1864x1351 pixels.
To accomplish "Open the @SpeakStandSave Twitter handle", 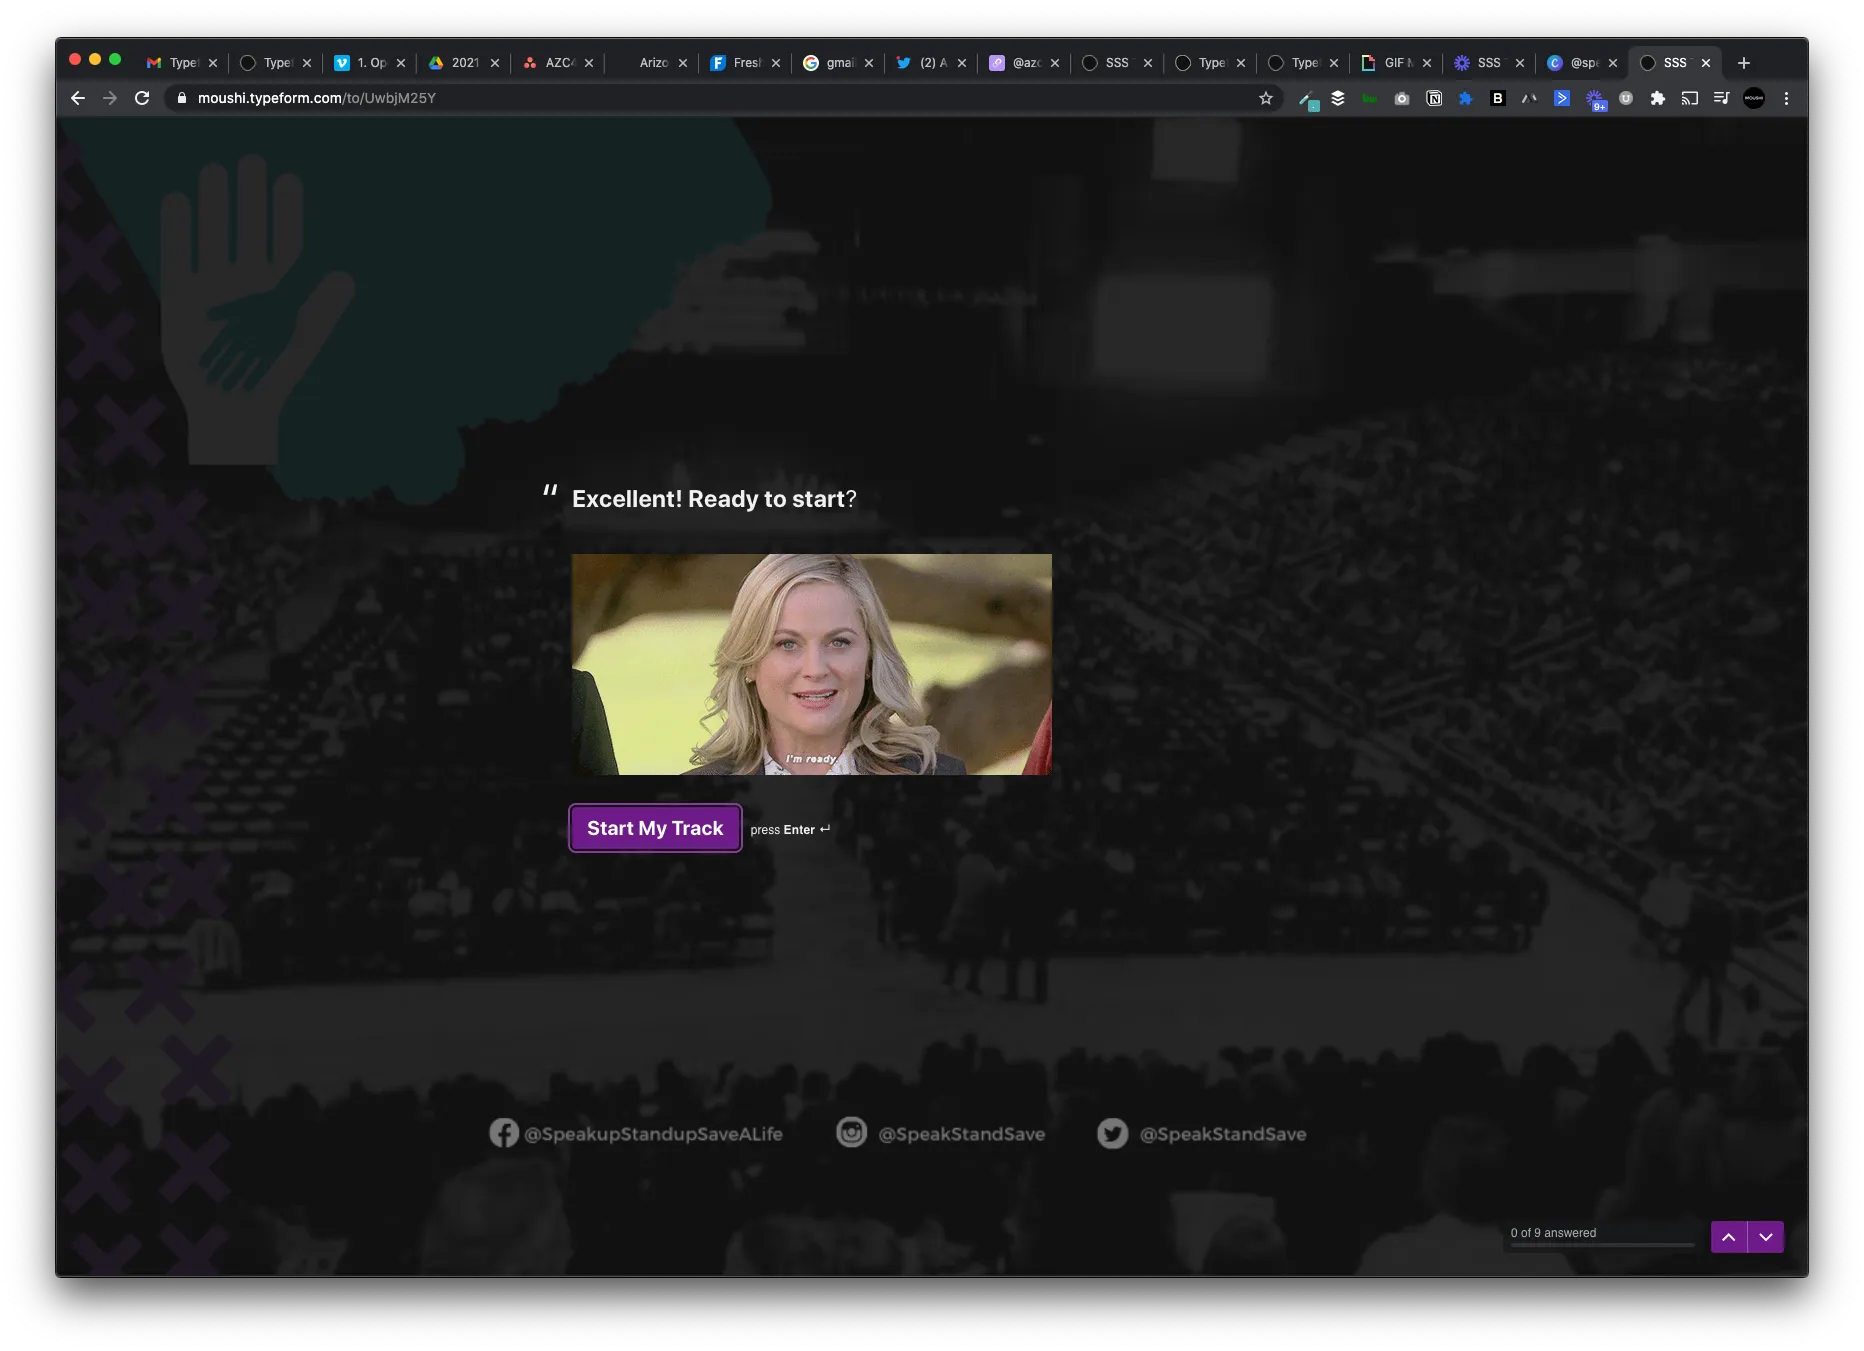I will pyautogui.click(x=1223, y=1134).
